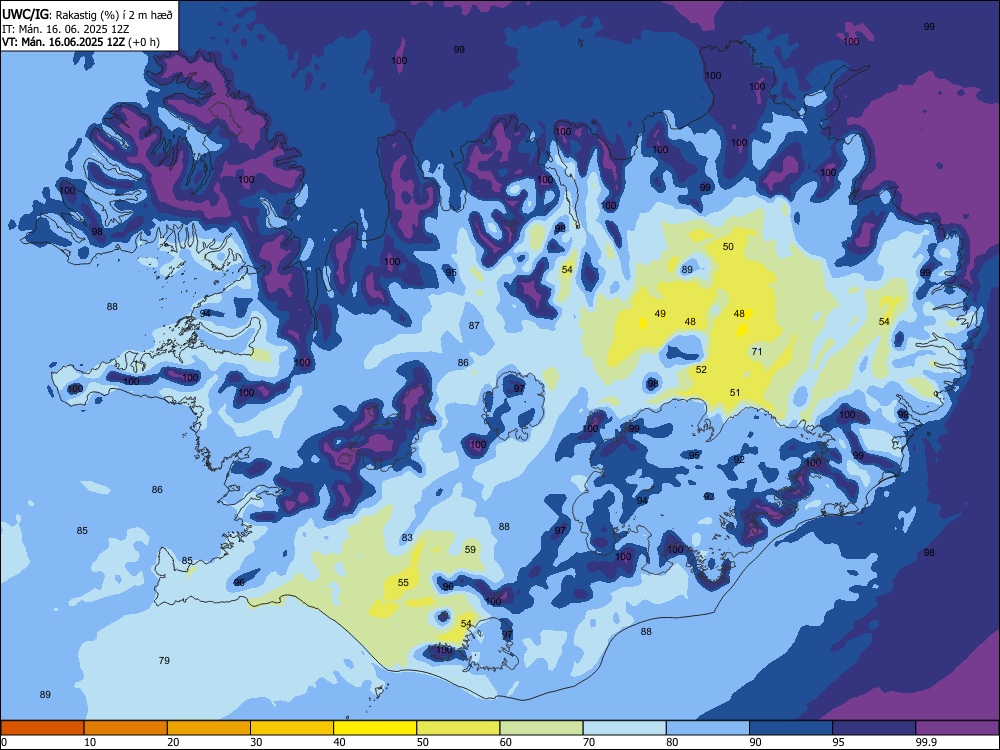Click the map value '92' on the glacier area

(739, 460)
